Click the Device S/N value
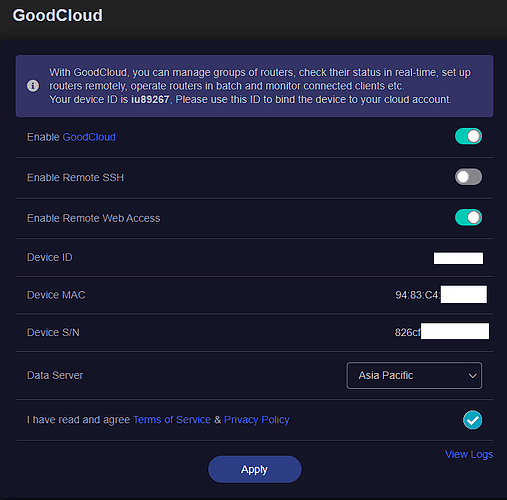 (442, 332)
